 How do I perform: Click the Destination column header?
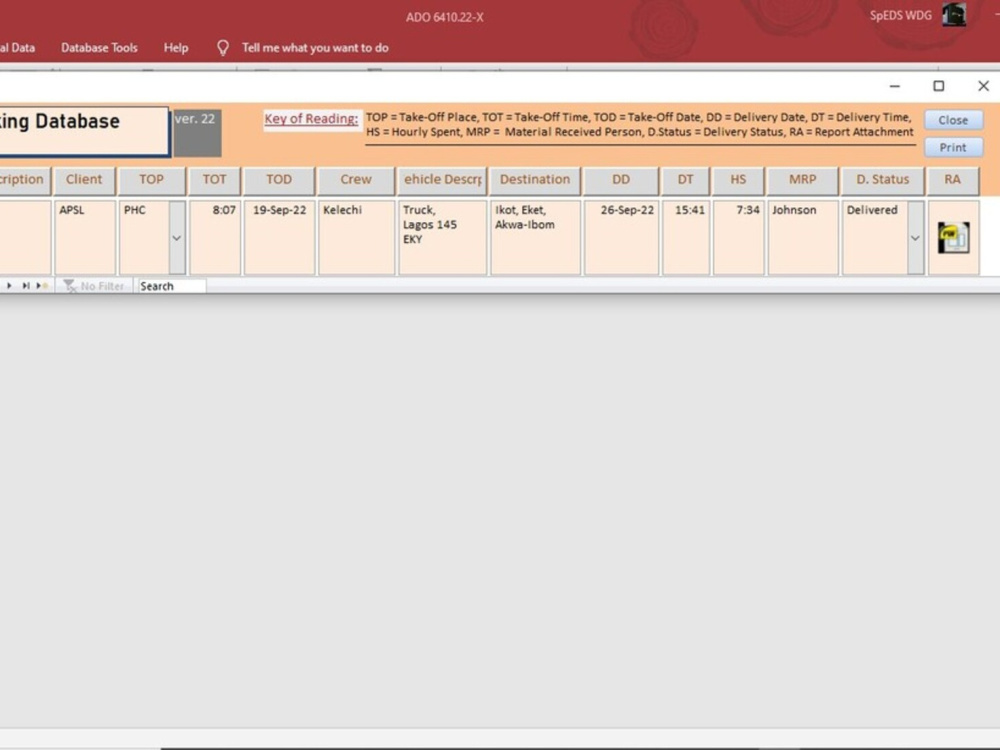535,180
